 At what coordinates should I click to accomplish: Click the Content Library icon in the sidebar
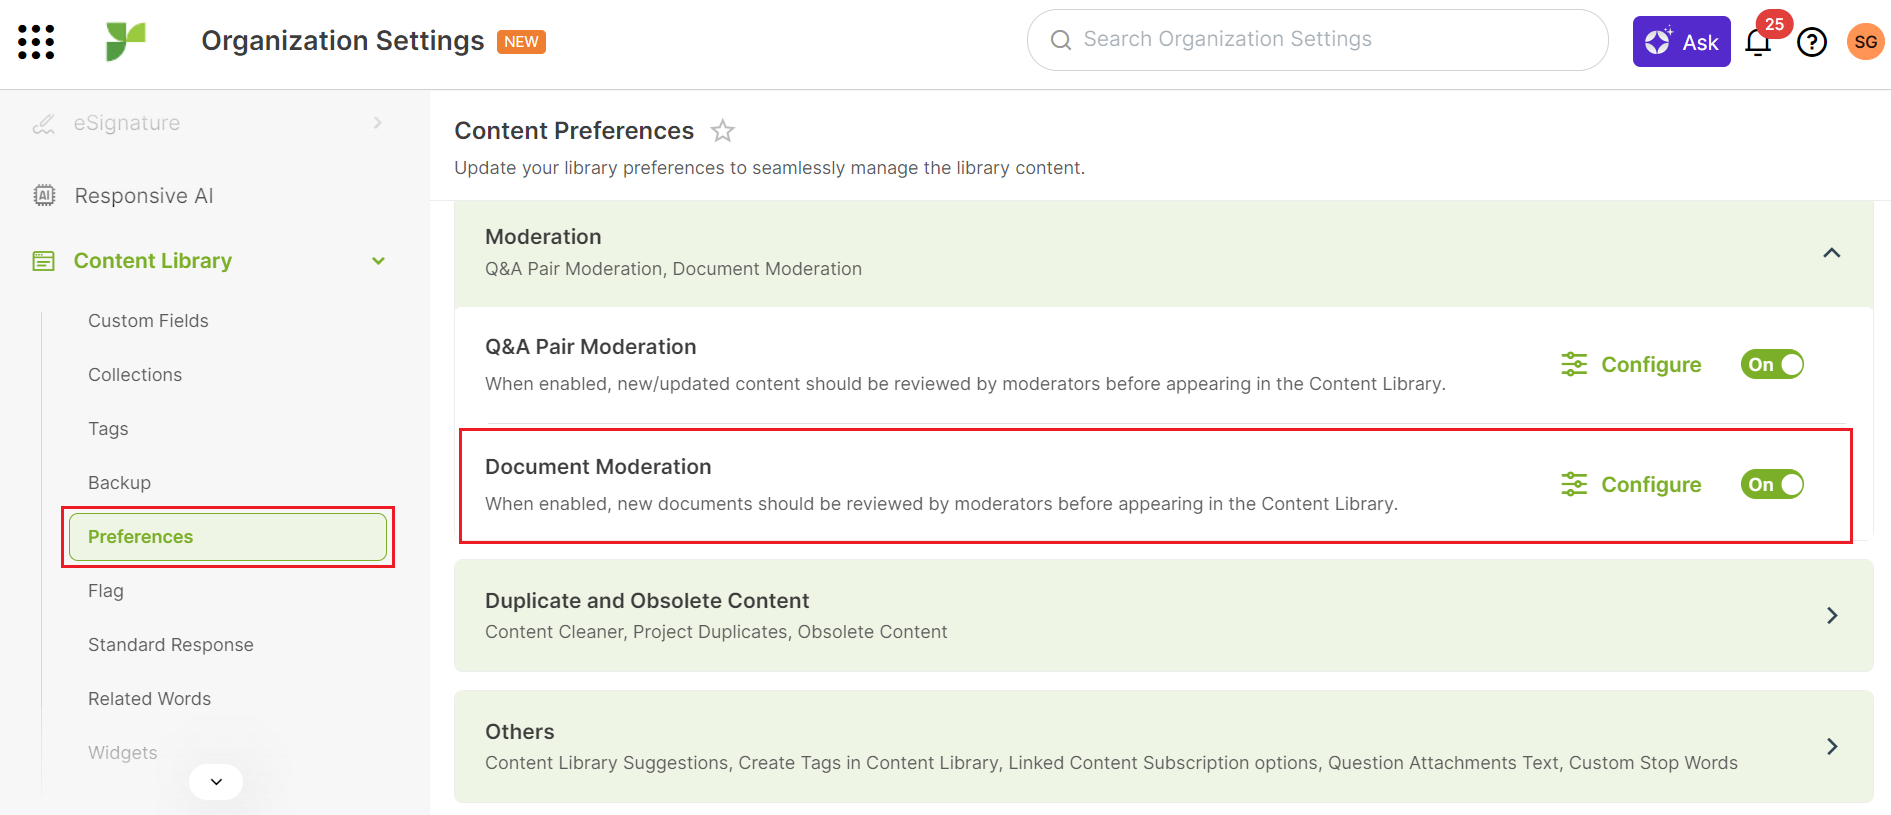click(44, 261)
